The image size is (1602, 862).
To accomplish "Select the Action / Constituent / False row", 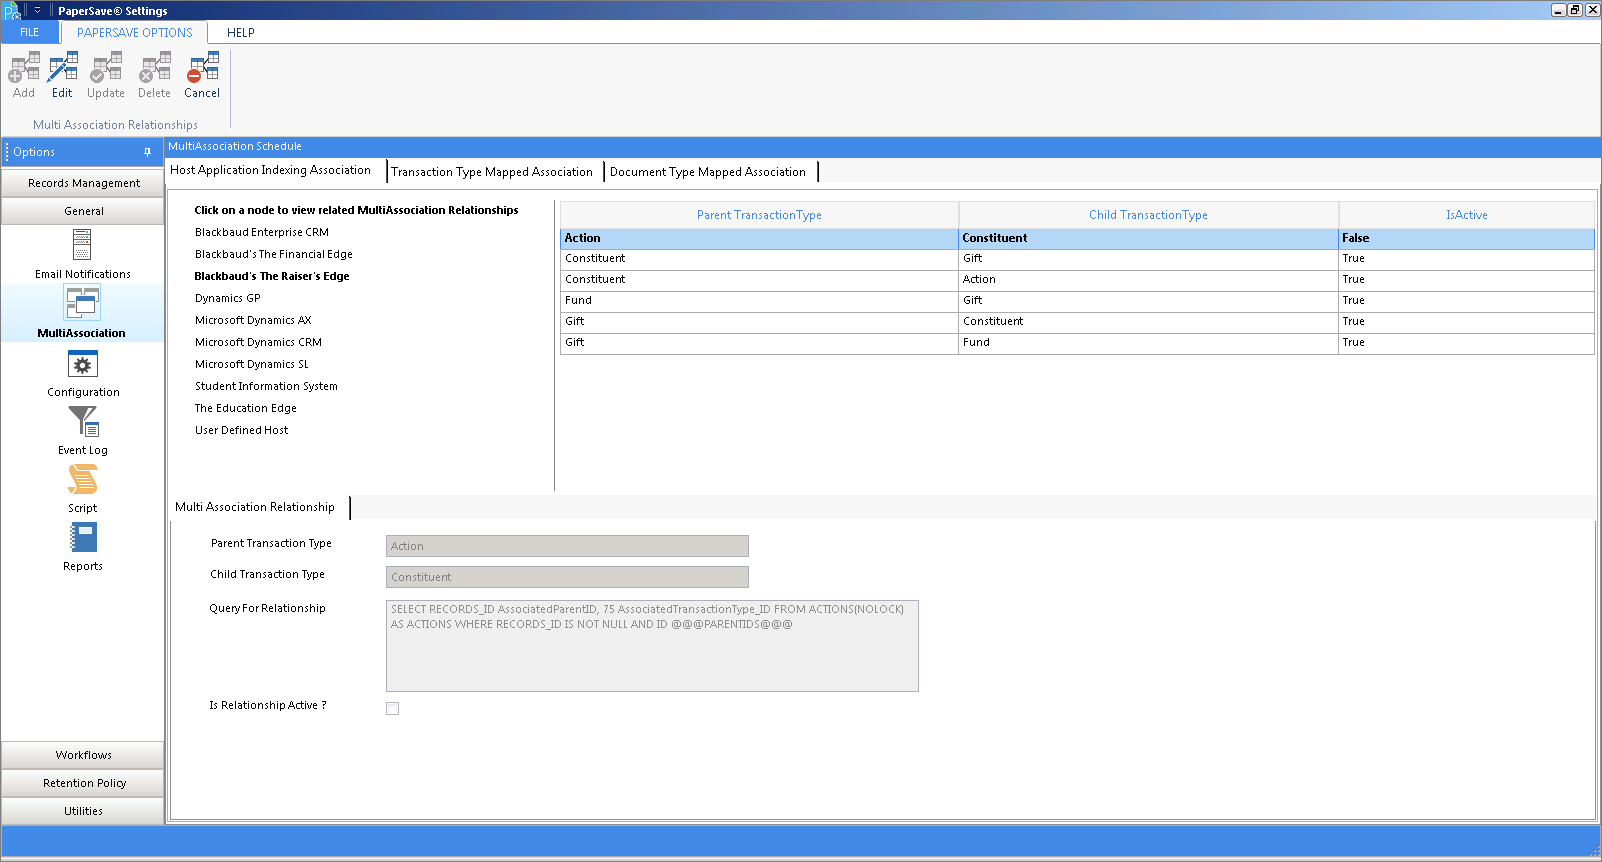I will pos(1077,238).
